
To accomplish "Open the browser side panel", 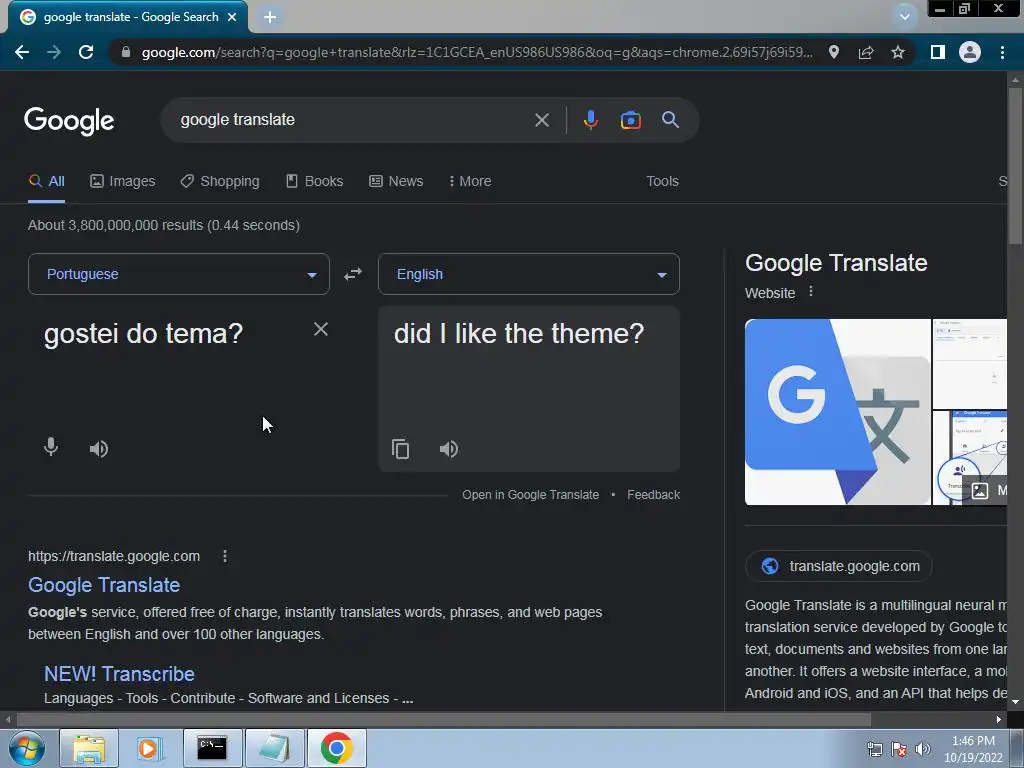I will tap(938, 52).
